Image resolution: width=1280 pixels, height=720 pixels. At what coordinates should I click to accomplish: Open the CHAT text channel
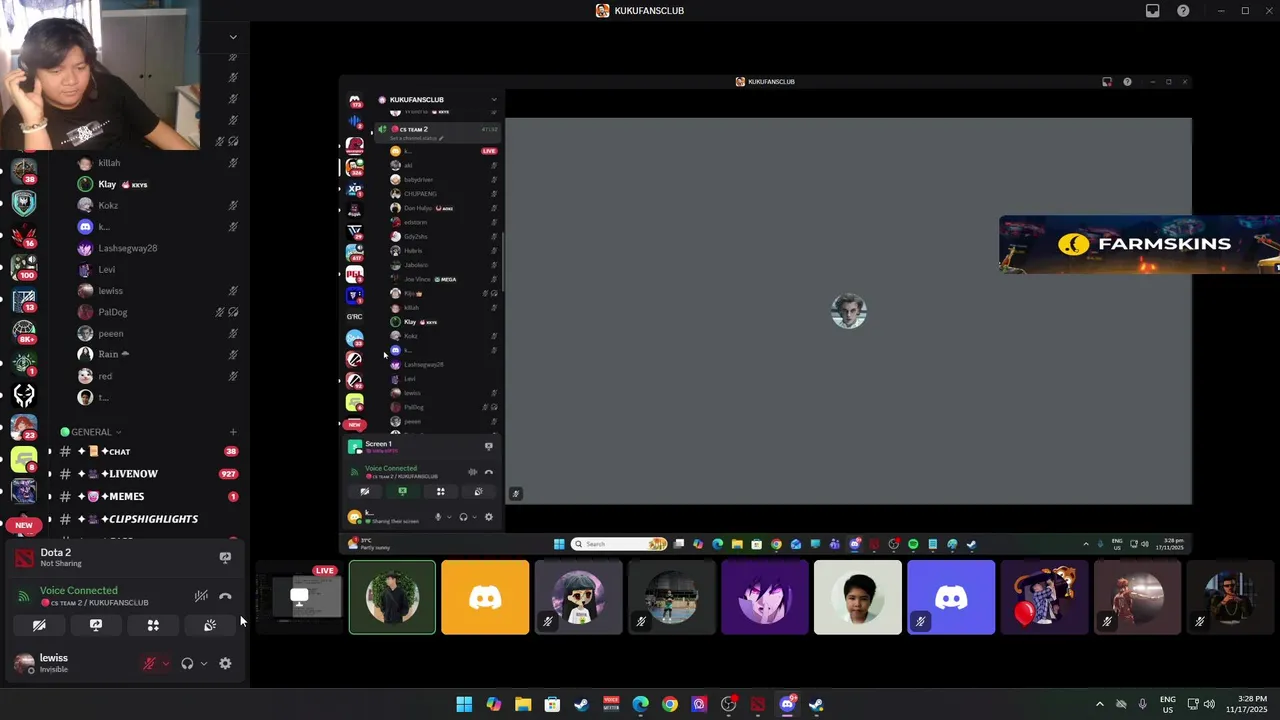pos(148,452)
